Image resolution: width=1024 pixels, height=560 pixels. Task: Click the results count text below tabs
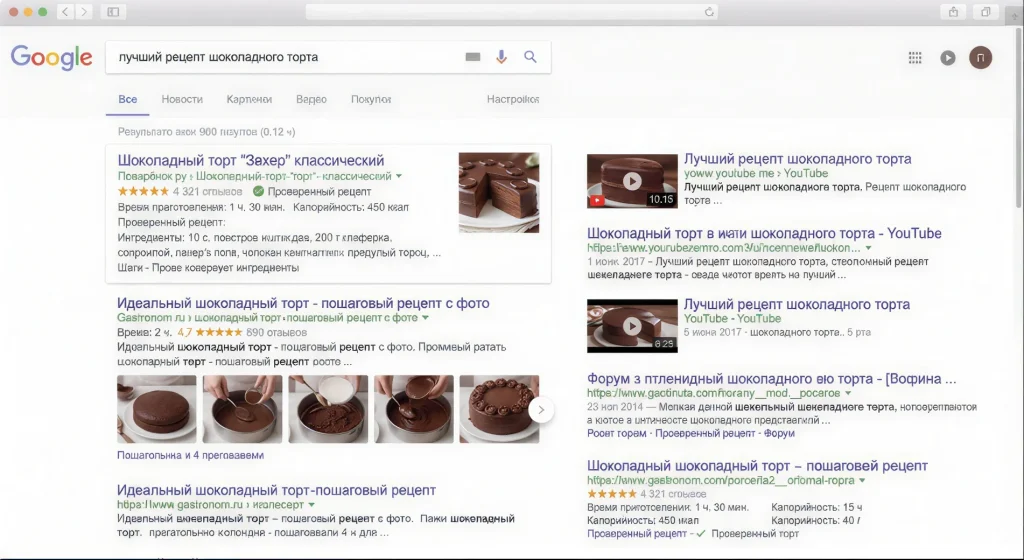(x=206, y=132)
